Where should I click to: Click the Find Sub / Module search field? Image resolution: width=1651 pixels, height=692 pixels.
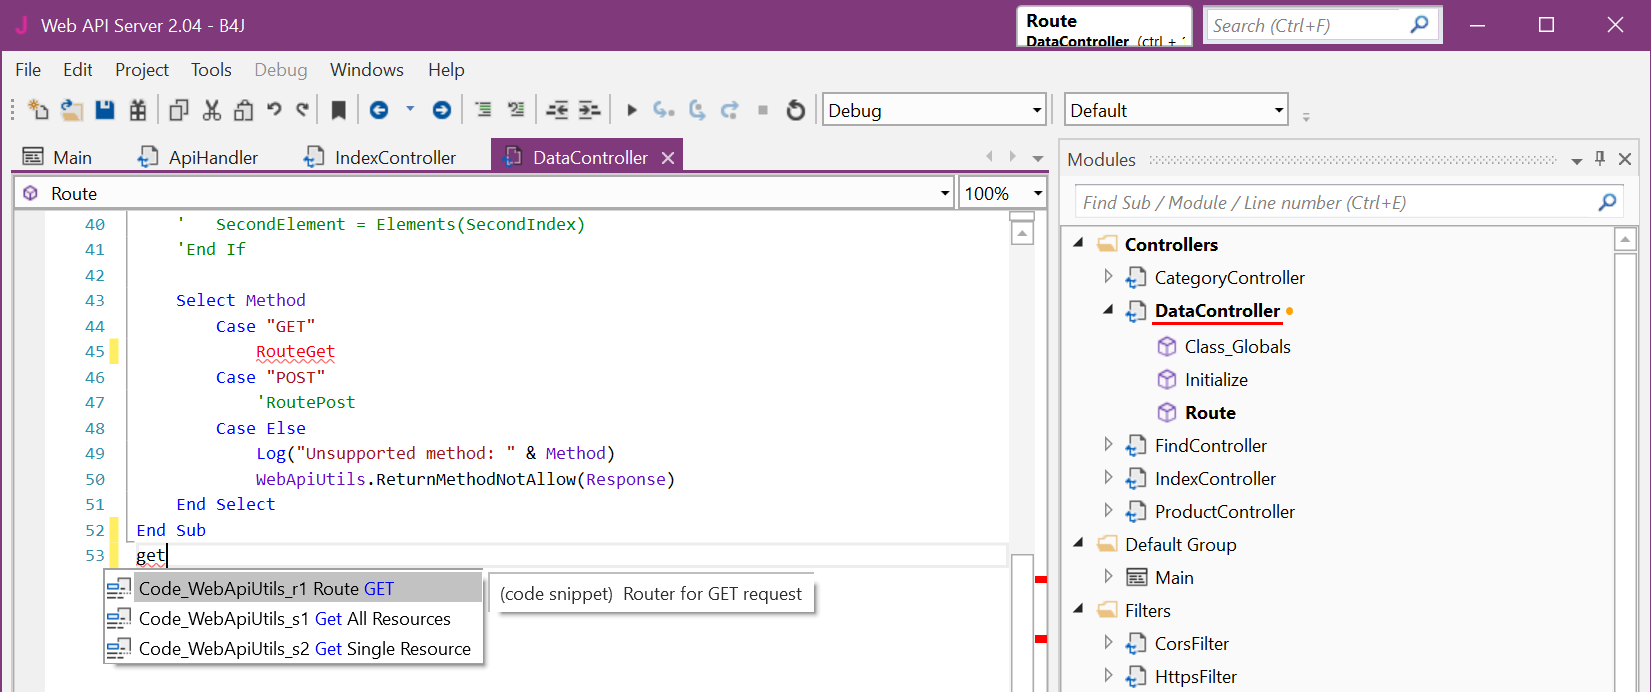pyautogui.click(x=1335, y=203)
